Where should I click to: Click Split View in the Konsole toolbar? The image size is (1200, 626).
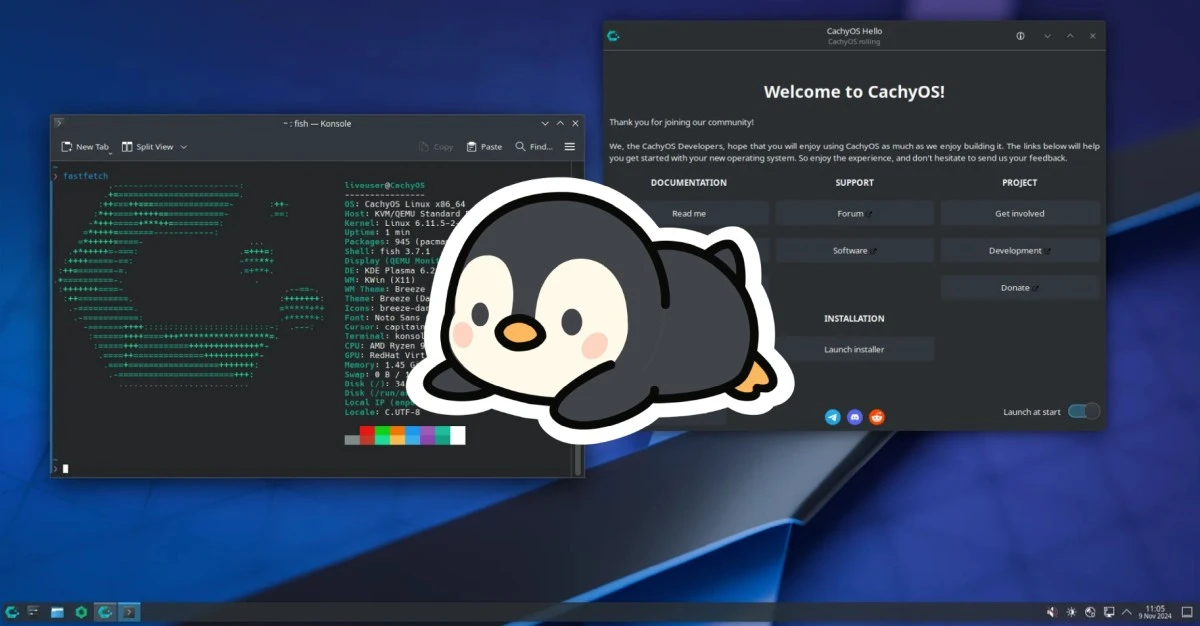[147, 147]
